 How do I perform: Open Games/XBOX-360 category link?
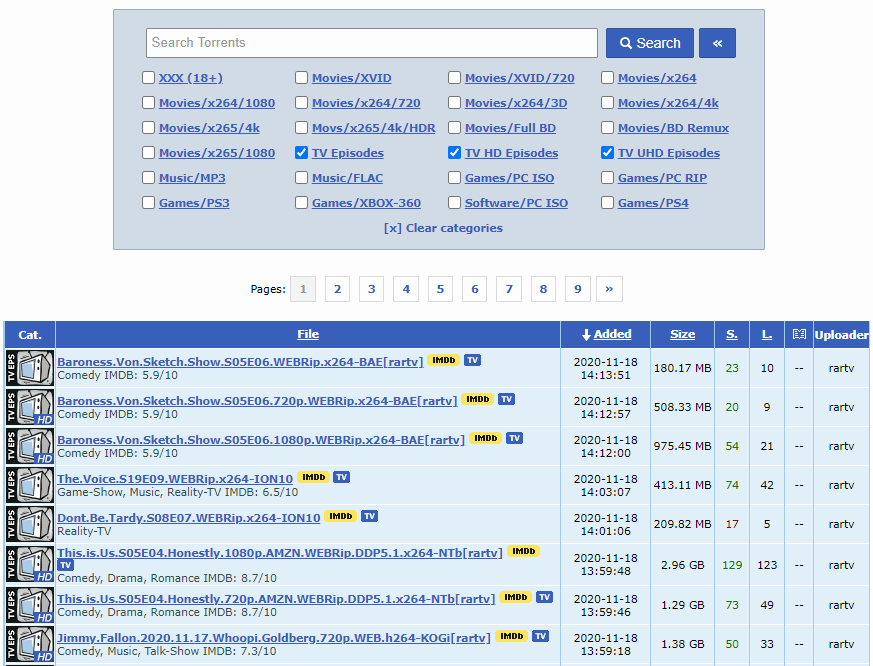[366, 203]
